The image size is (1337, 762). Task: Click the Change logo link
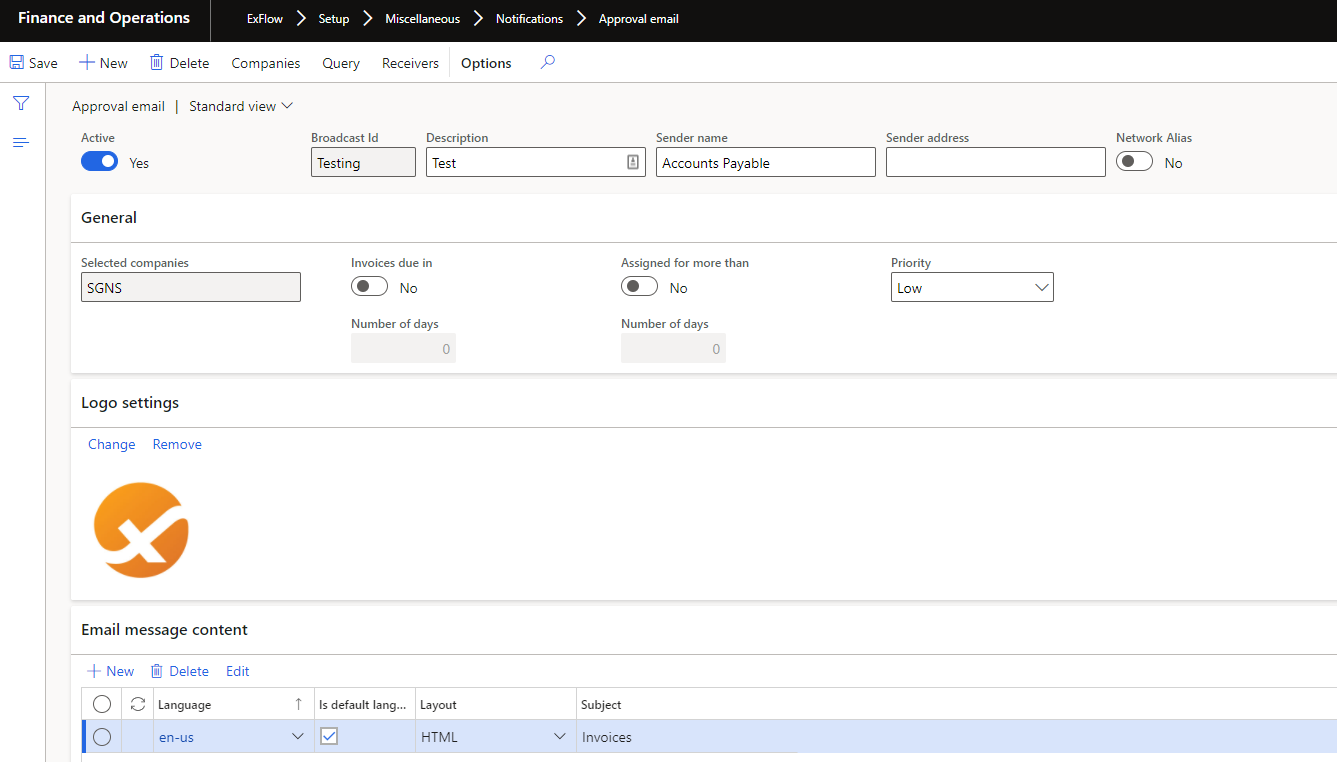click(112, 444)
